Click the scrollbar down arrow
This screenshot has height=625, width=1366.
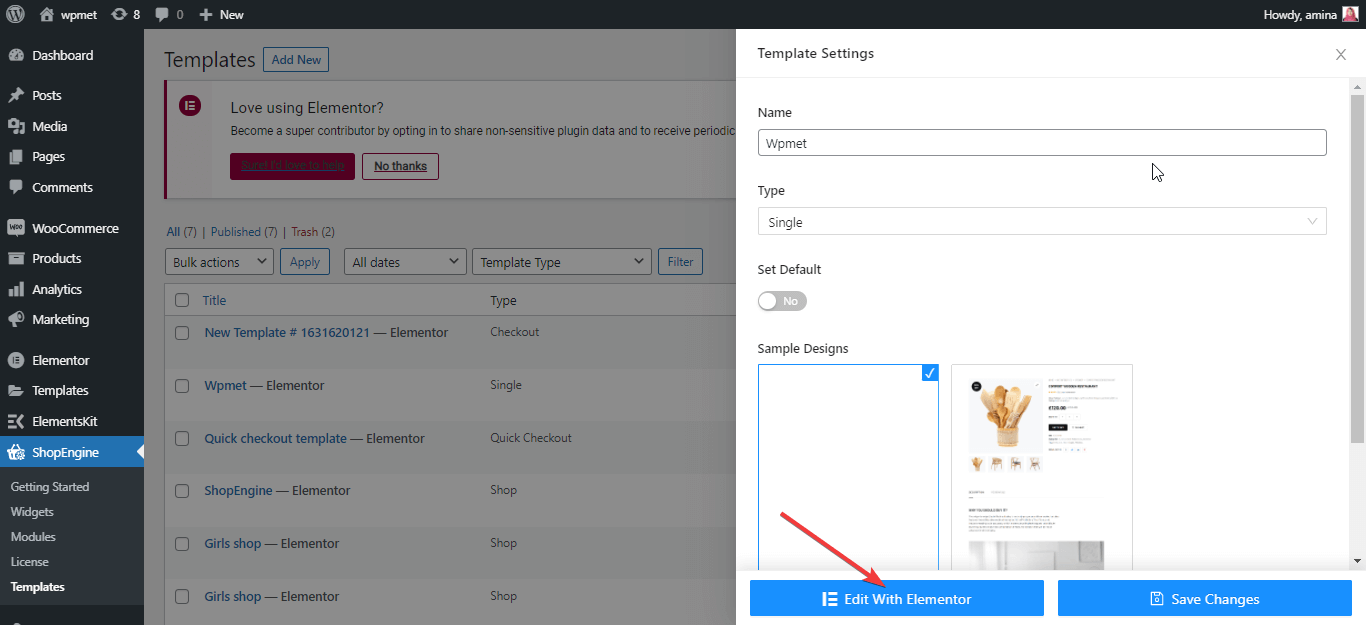(1358, 561)
